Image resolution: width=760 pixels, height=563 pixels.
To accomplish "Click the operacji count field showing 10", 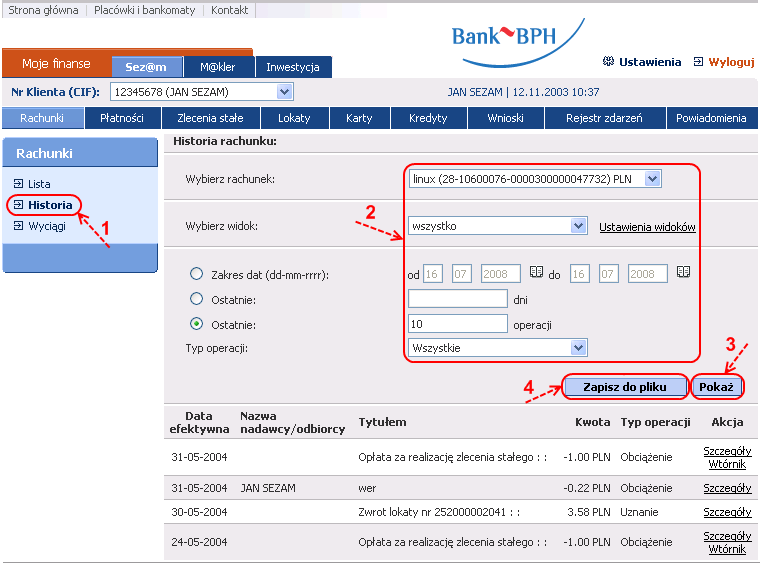I will [458, 324].
